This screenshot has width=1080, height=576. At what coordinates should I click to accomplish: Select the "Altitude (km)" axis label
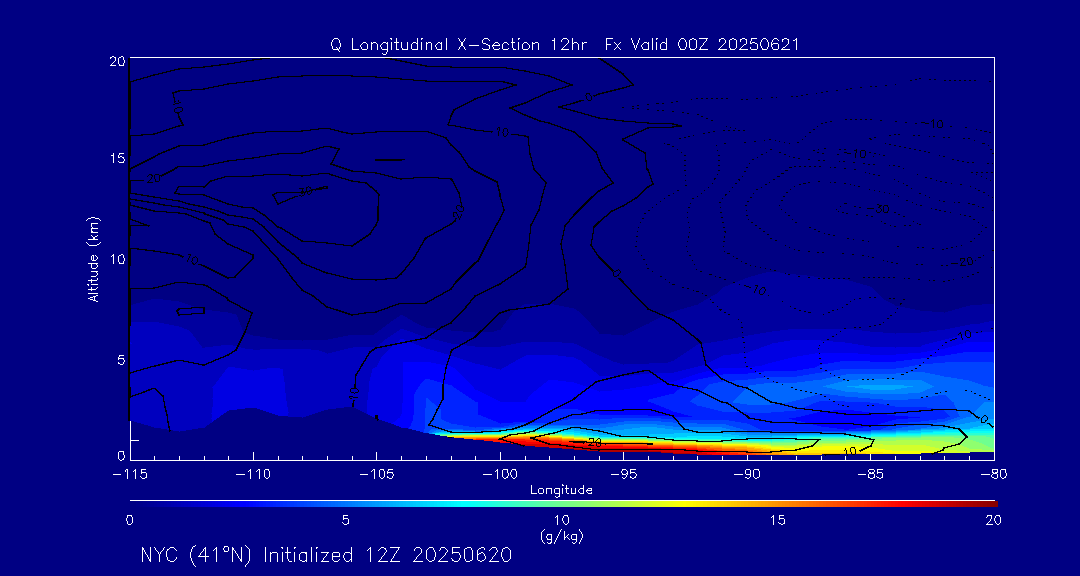pos(93,258)
